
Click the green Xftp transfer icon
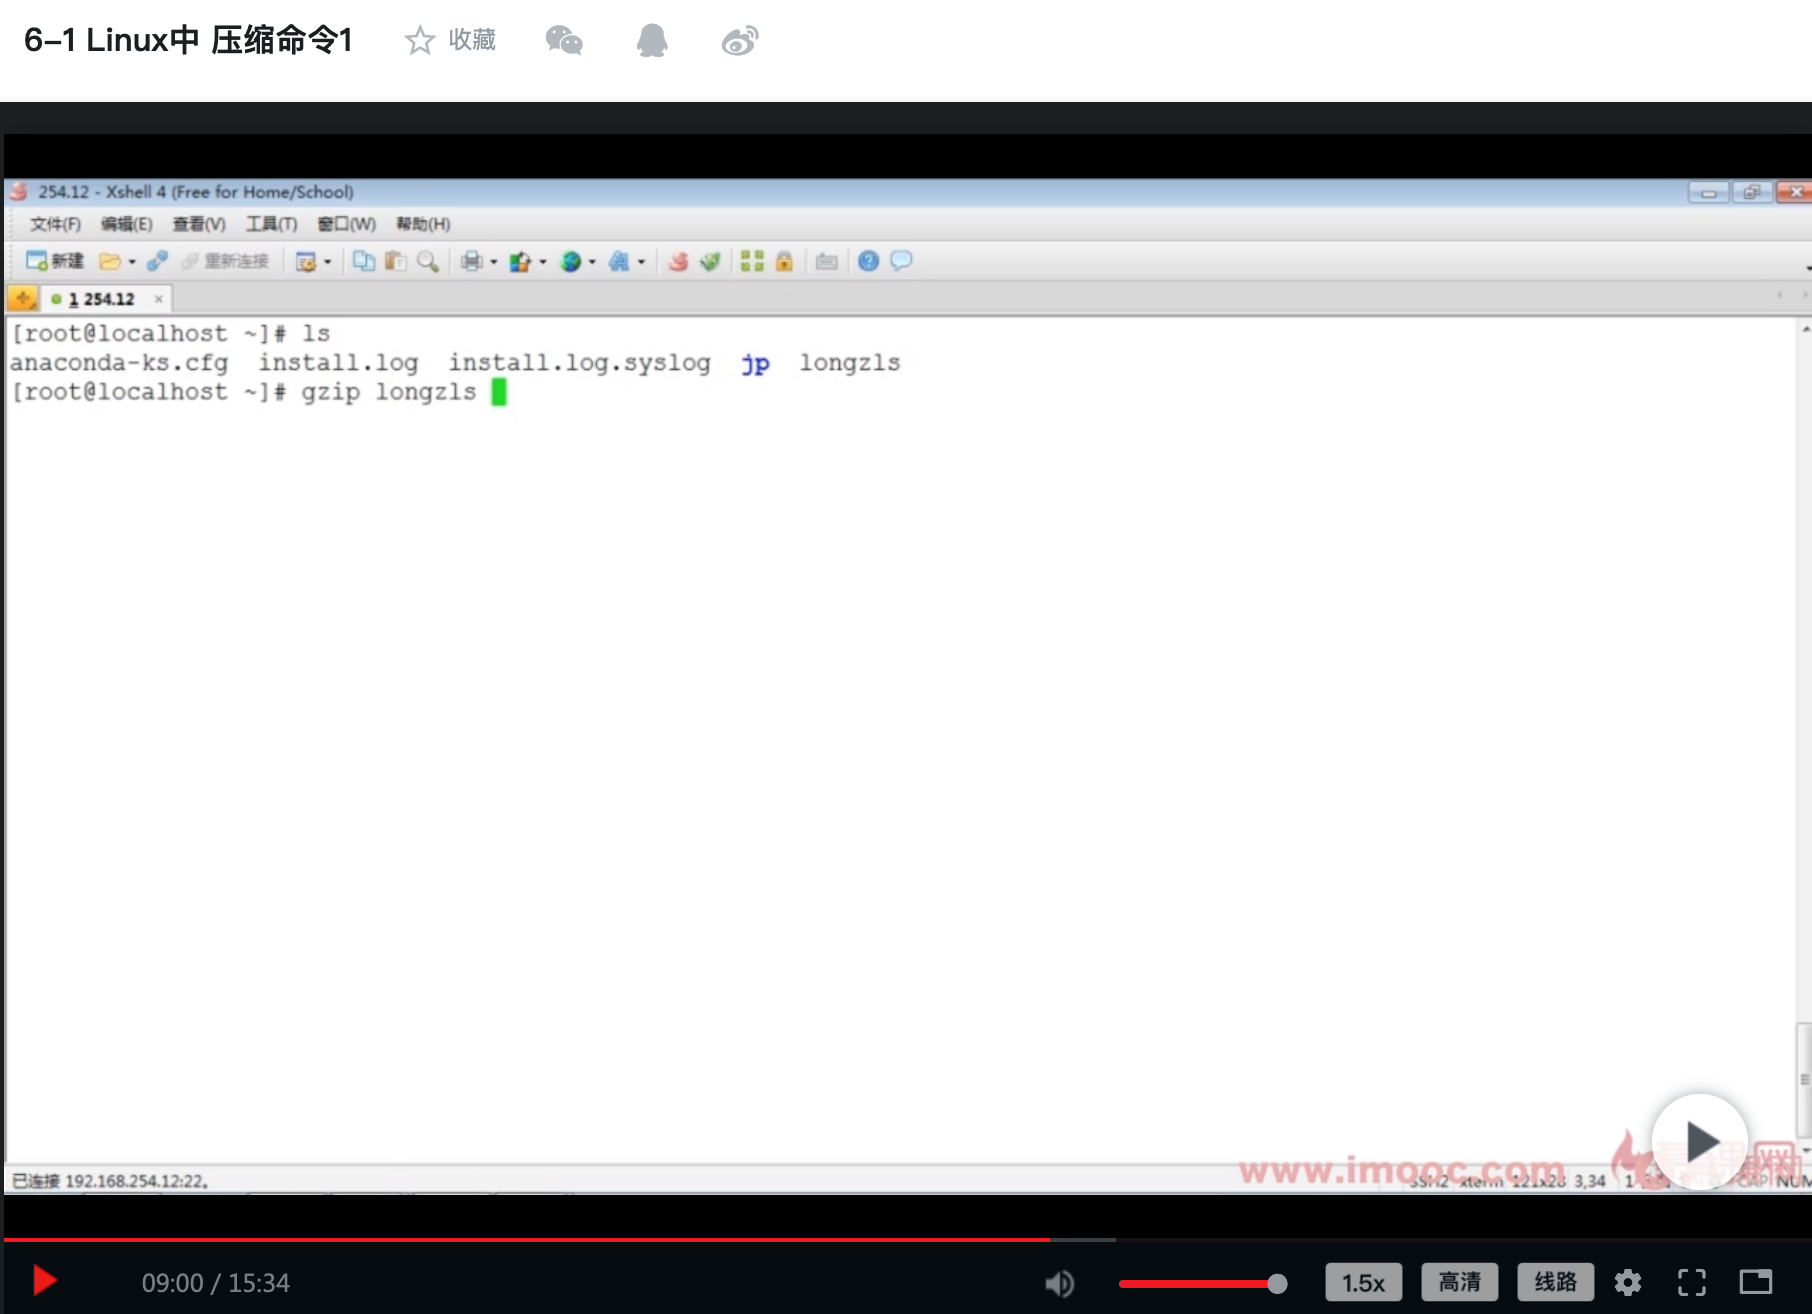[x=710, y=261]
